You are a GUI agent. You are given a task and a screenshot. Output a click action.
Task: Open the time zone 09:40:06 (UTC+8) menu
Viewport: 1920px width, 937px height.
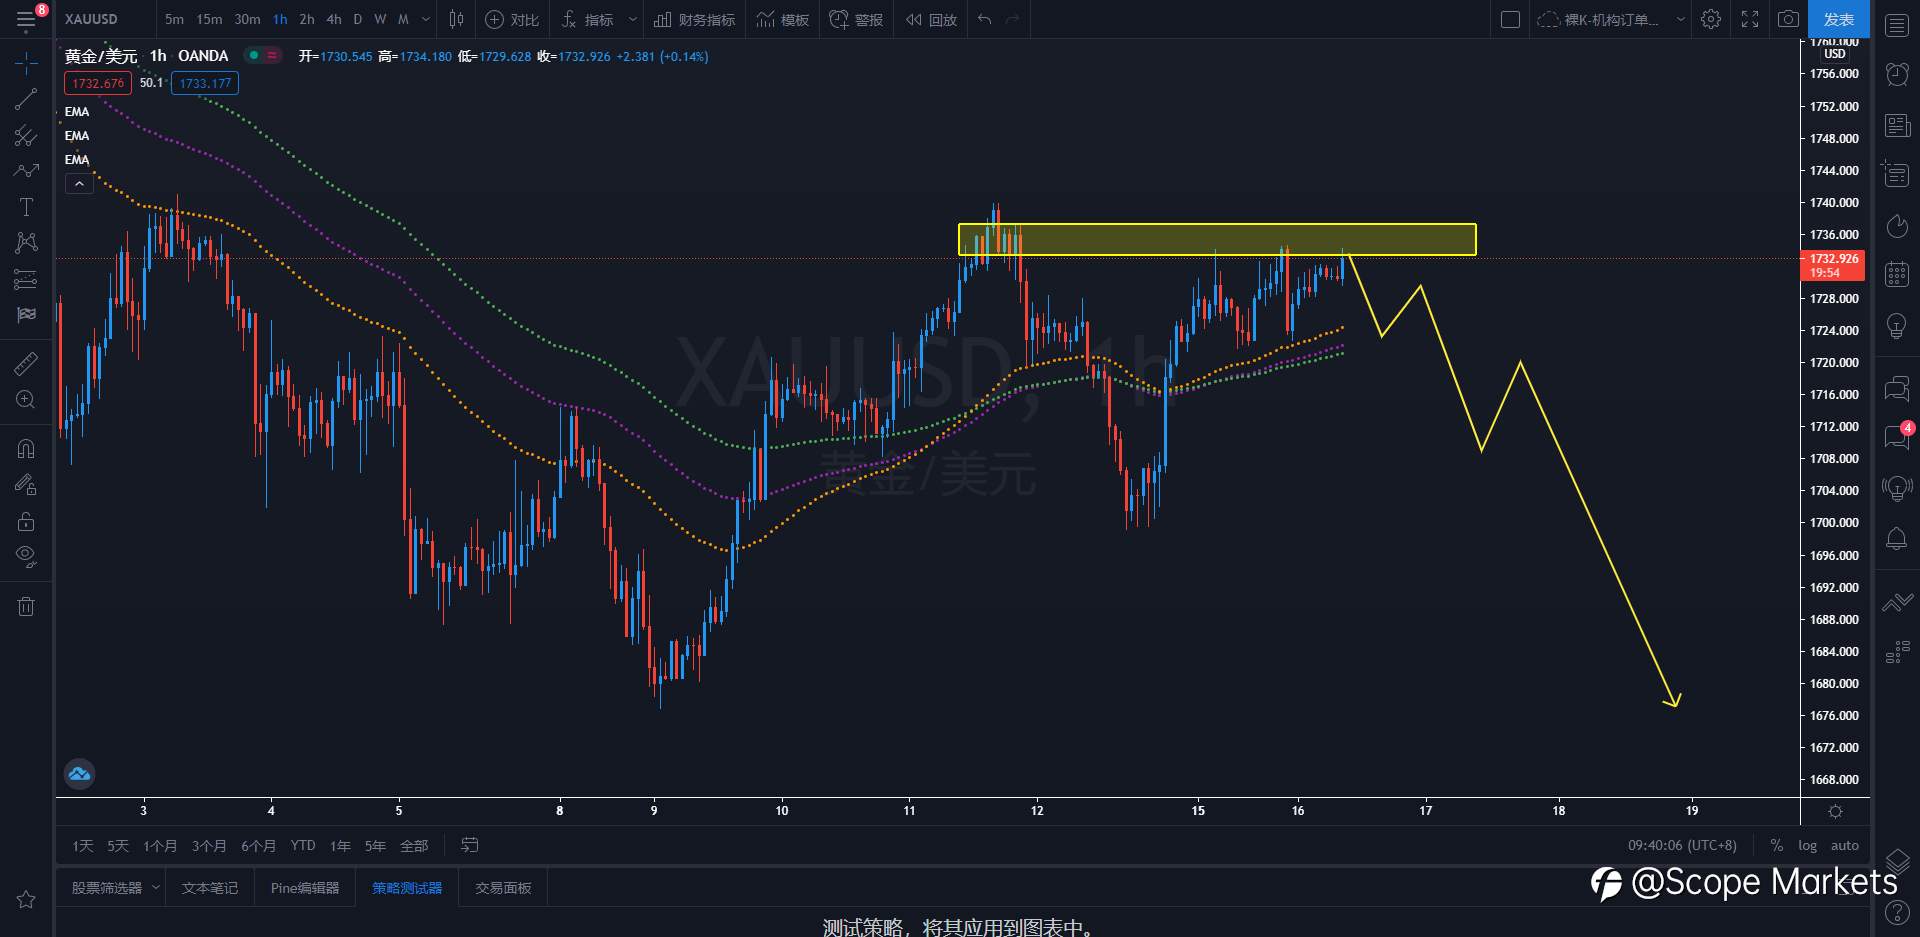click(1682, 846)
